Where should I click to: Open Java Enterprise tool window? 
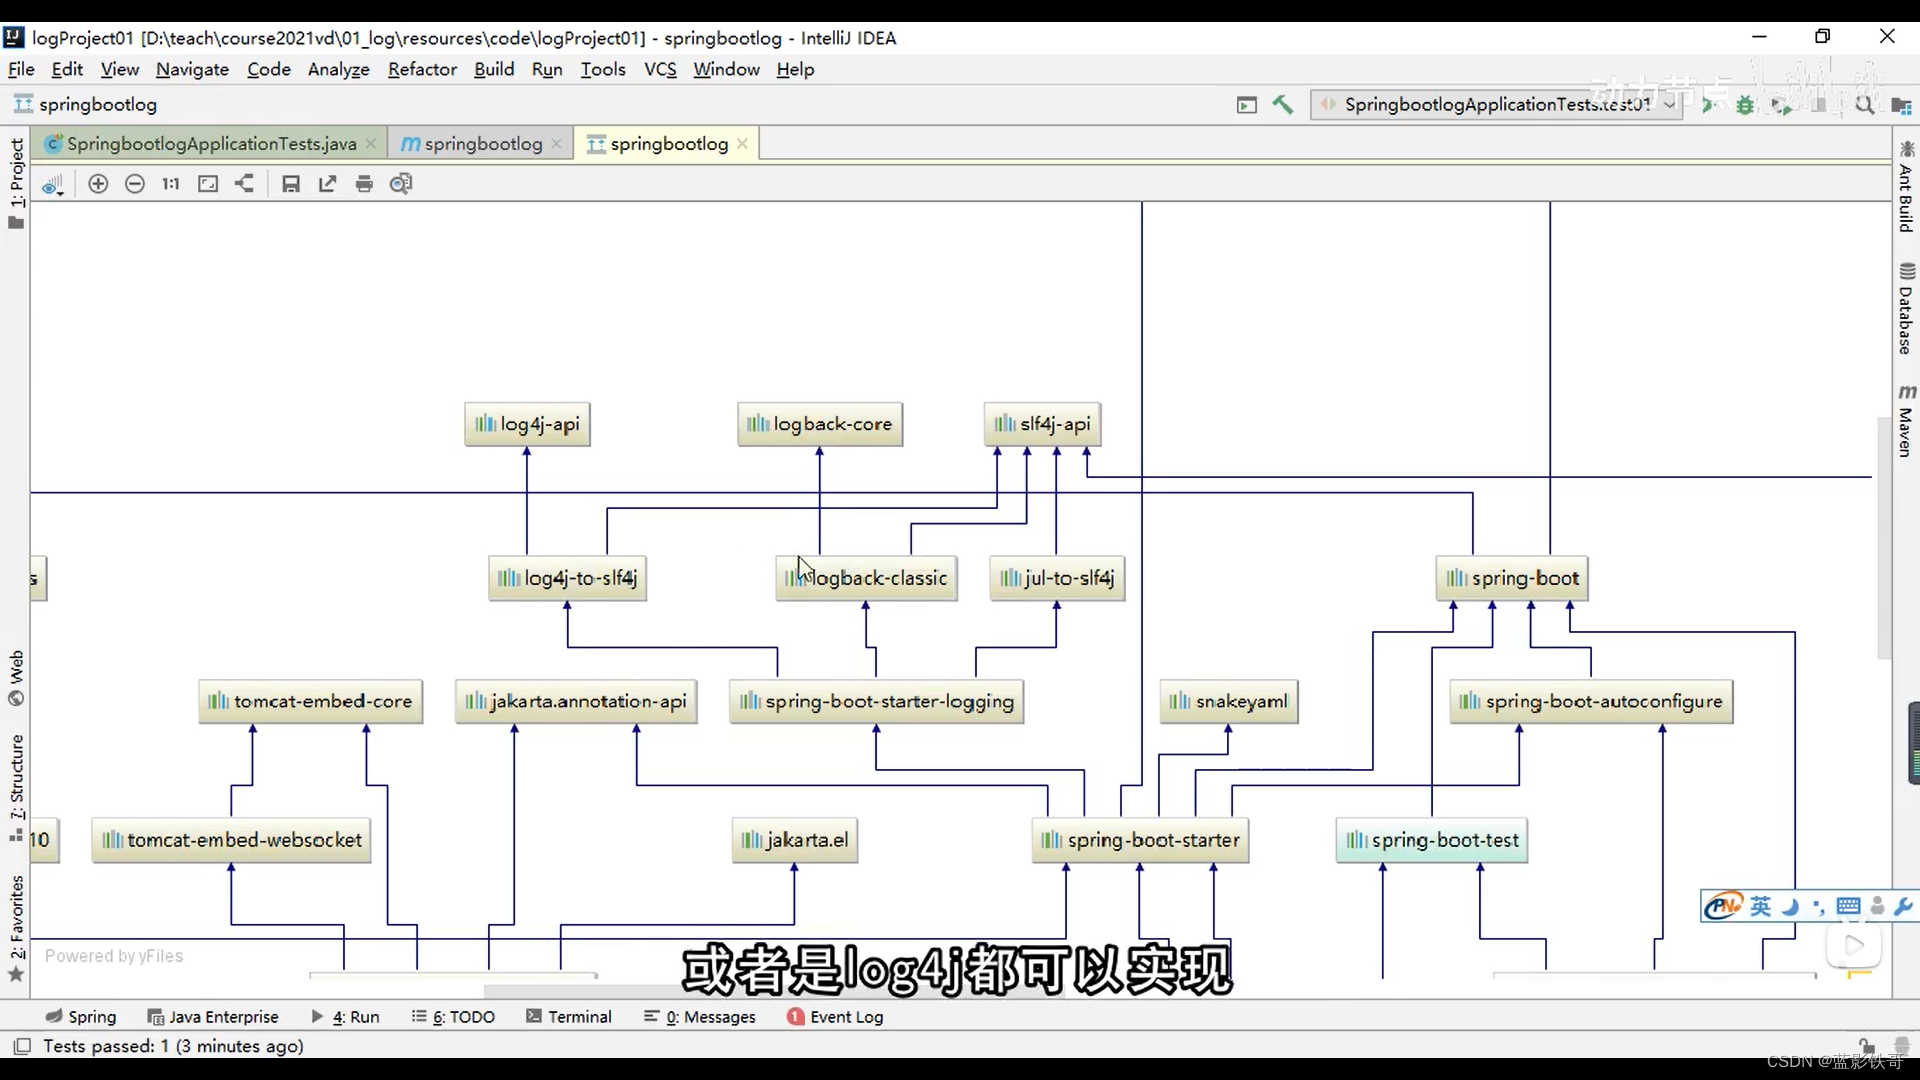[x=213, y=1017]
